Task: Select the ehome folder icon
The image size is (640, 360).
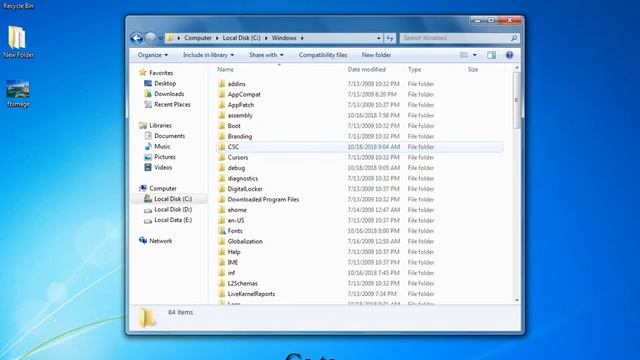Action: 222,210
